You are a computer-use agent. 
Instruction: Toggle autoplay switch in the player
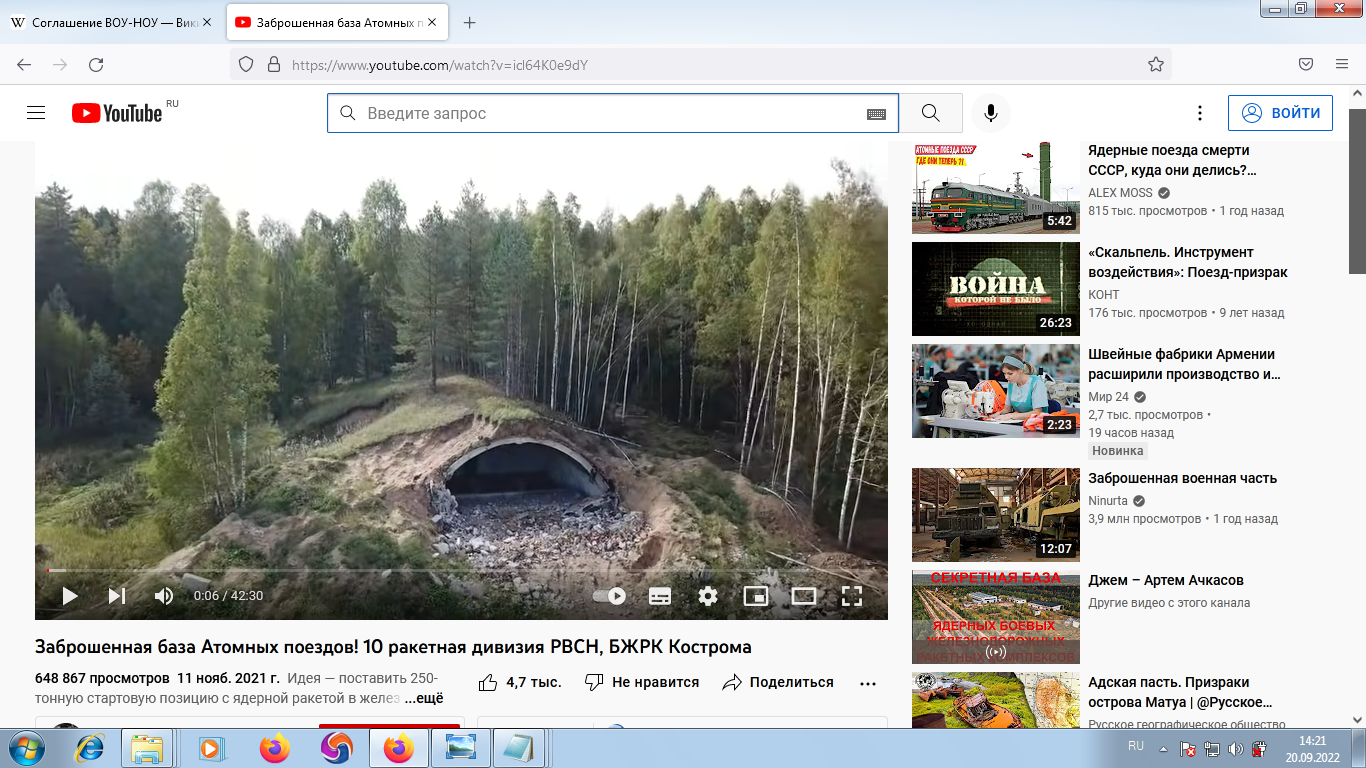coord(611,596)
